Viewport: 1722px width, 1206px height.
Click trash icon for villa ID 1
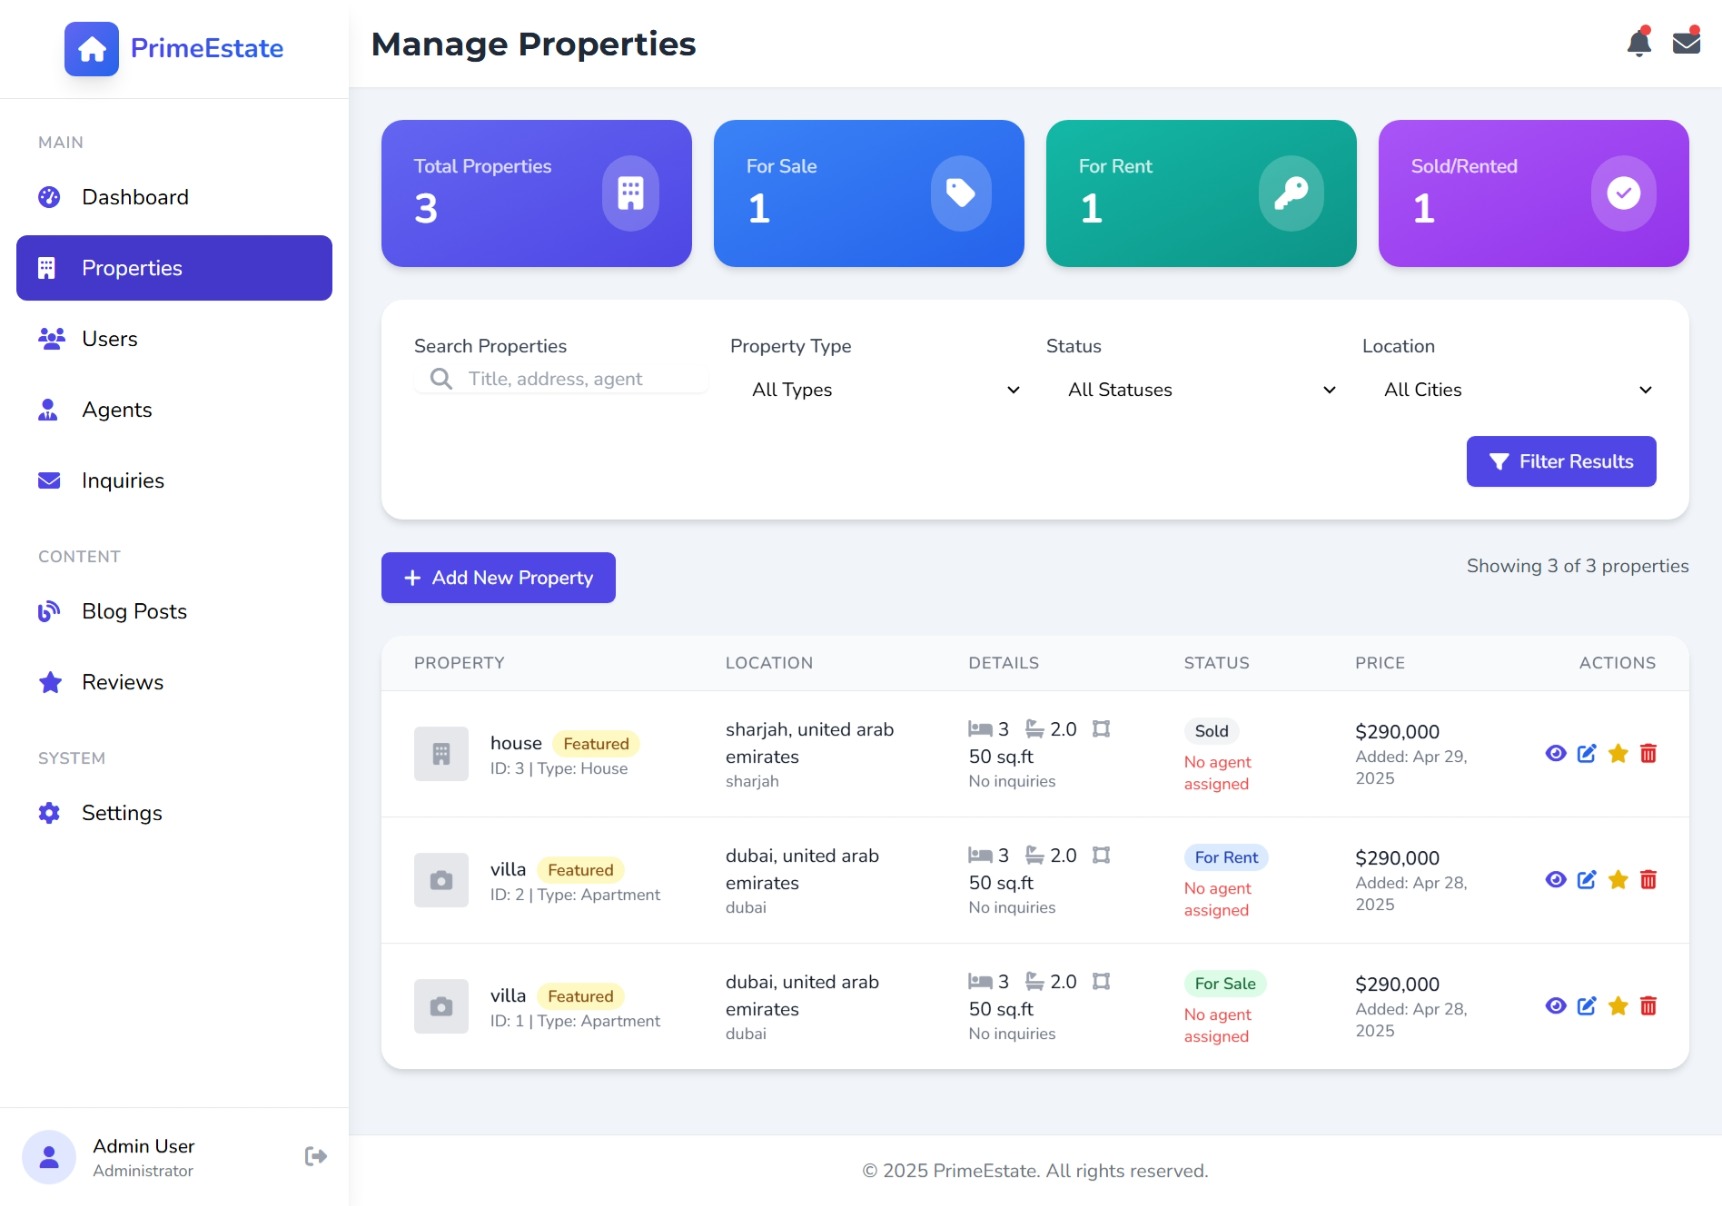(x=1648, y=1006)
